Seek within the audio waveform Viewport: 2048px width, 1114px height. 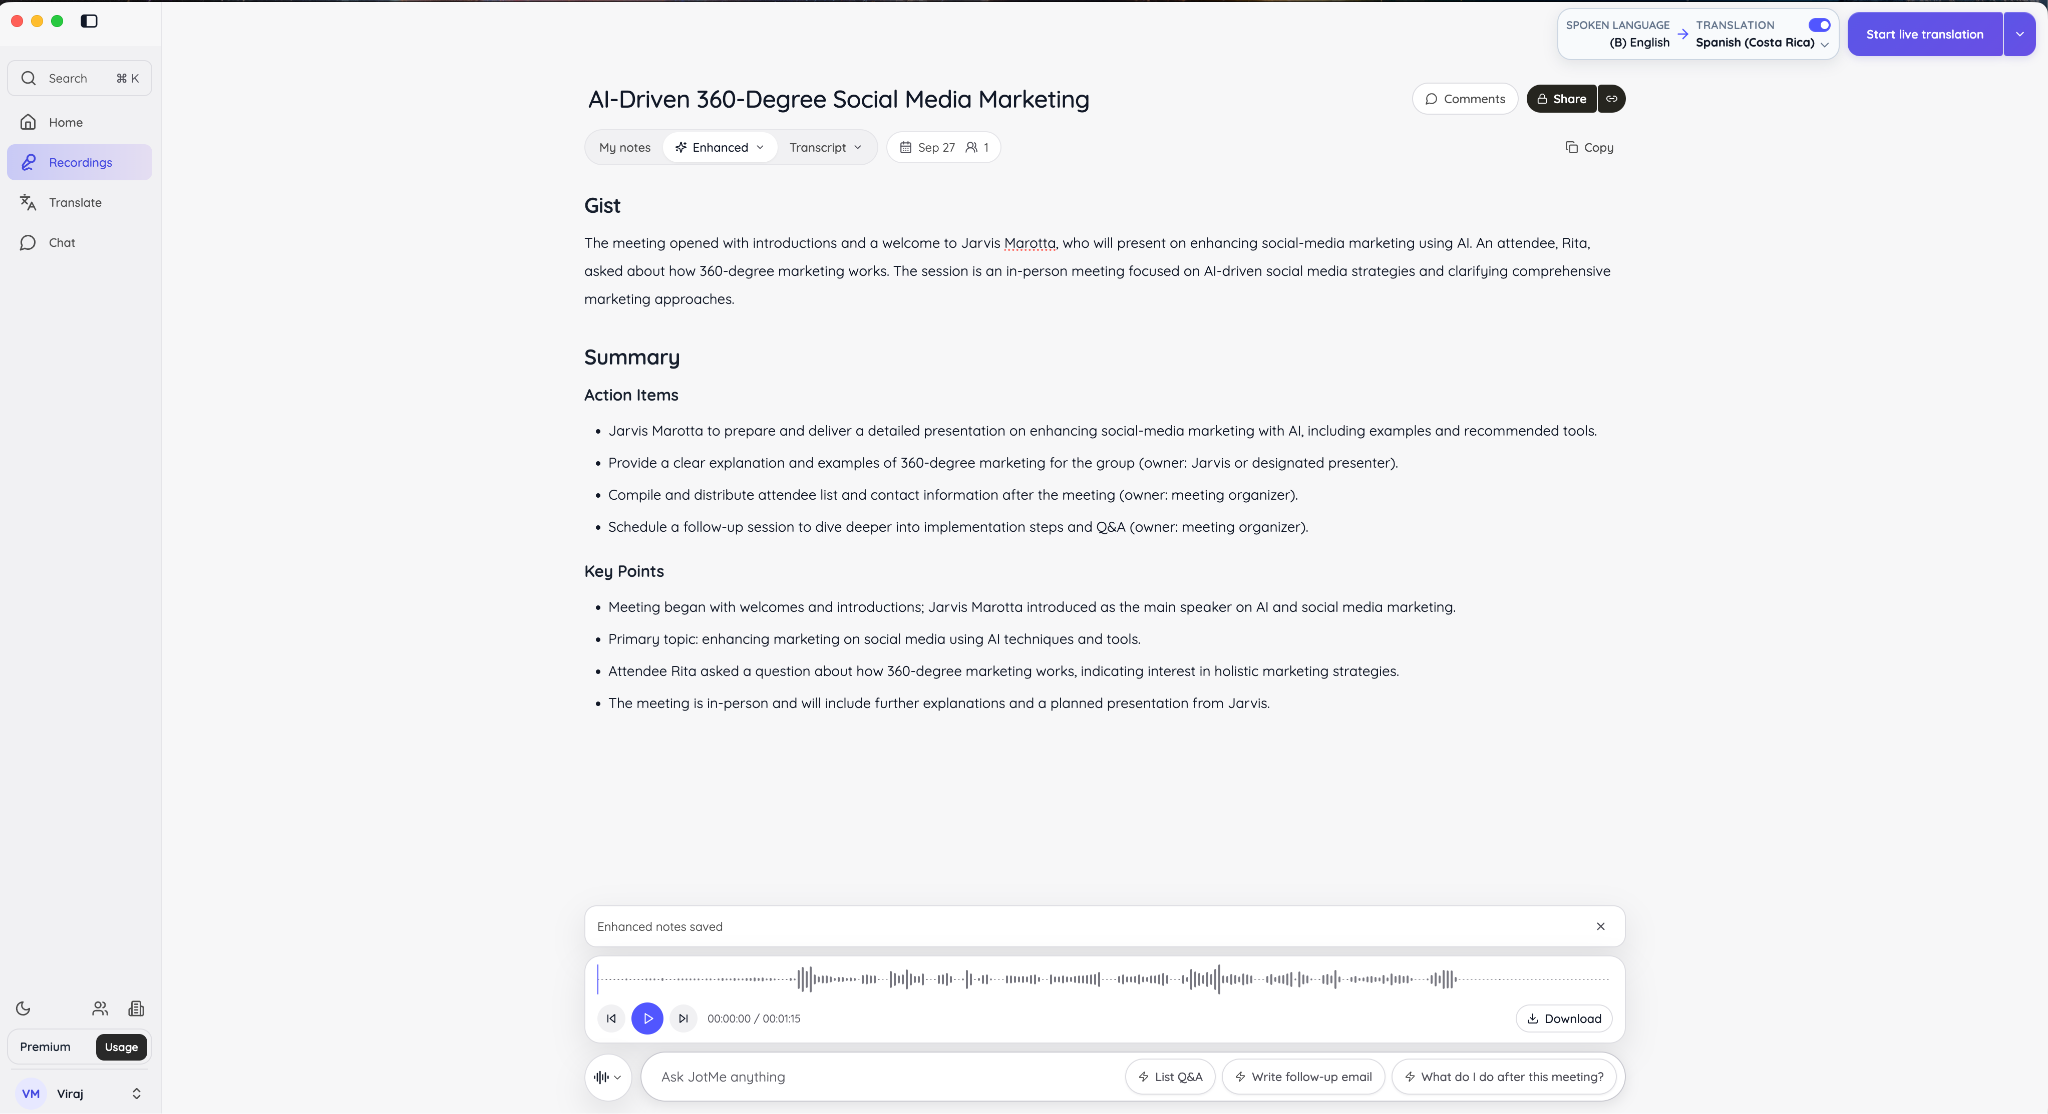(x=1104, y=979)
